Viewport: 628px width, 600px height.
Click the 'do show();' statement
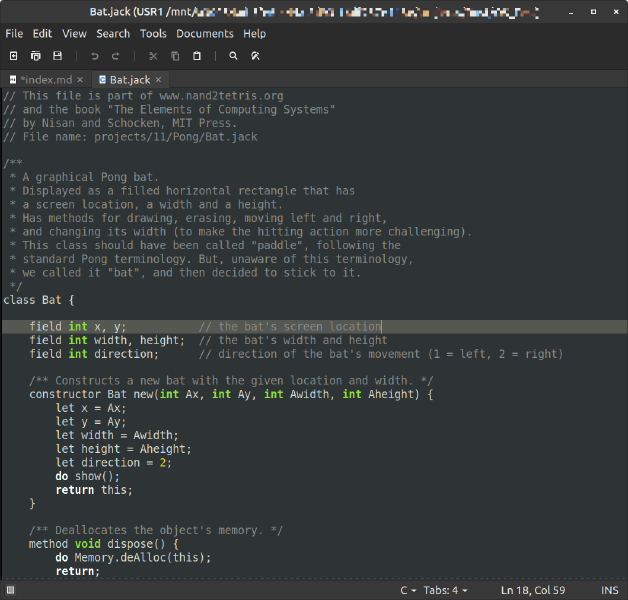(x=87, y=476)
